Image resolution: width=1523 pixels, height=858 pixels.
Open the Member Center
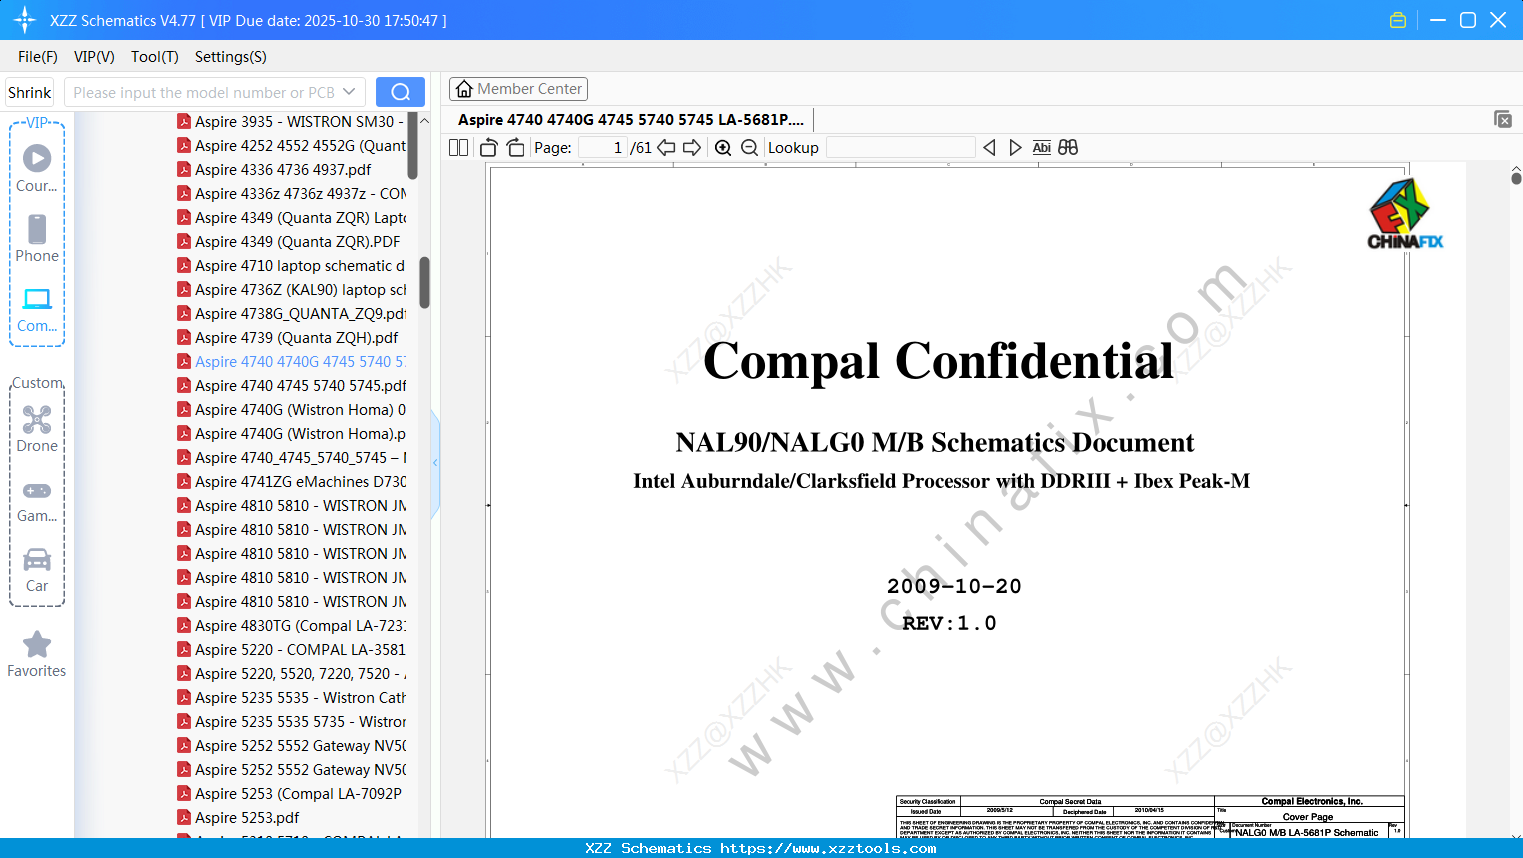click(519, 89)
